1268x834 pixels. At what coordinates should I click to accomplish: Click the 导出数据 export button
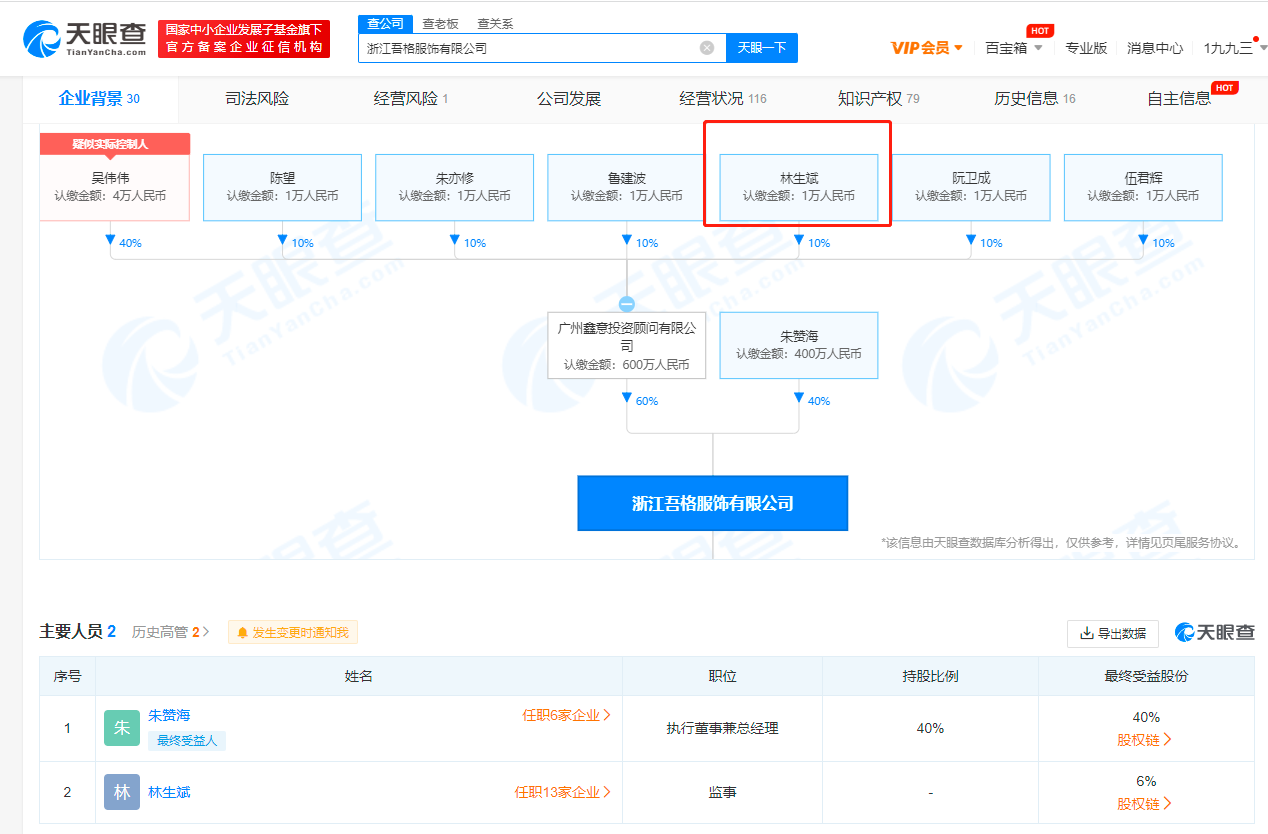click(x=1113, y=633)
